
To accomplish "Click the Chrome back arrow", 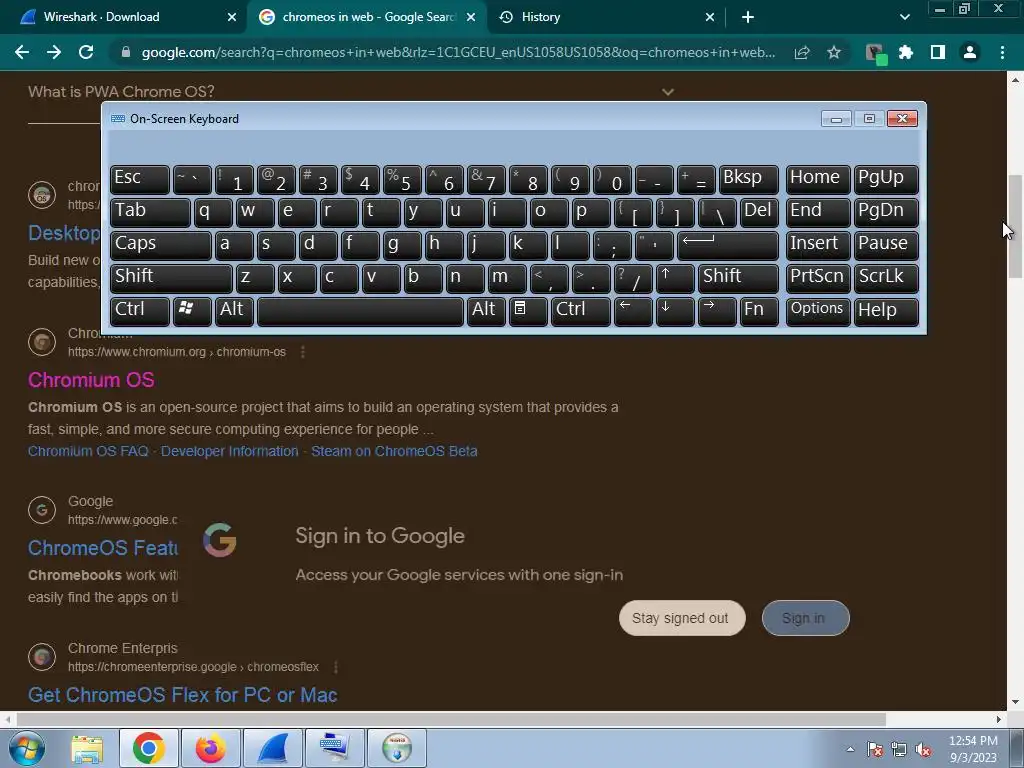I will (22, 52).
